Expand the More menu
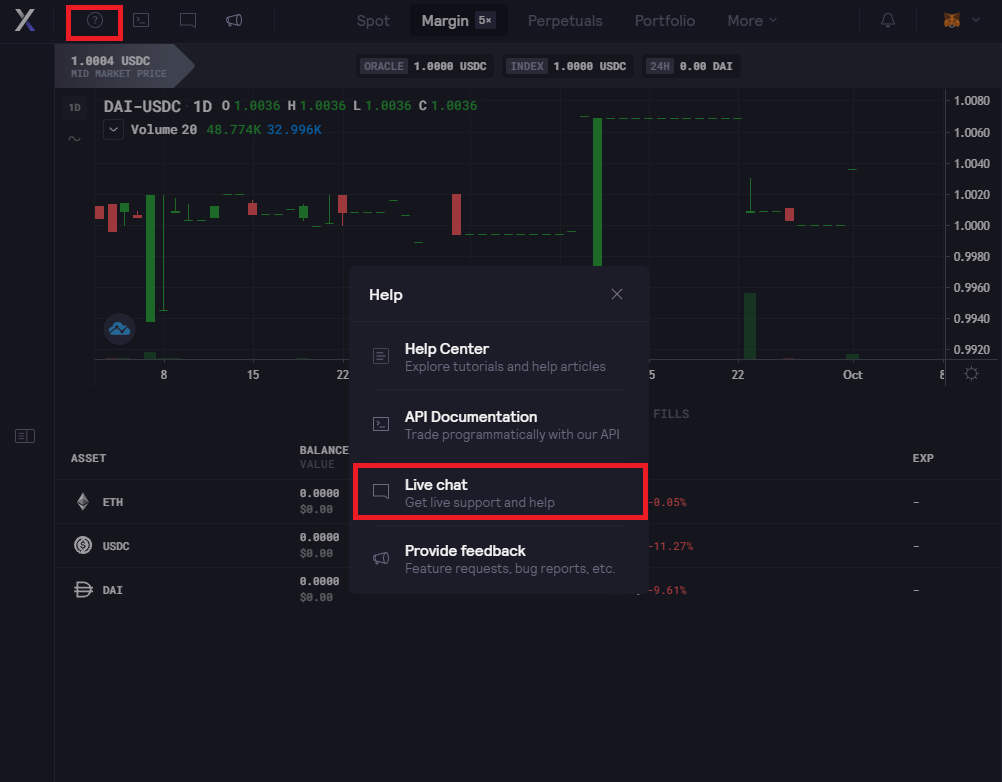Image resolution: width=1002 pixels, height=782 pixels. pos(752,20)
